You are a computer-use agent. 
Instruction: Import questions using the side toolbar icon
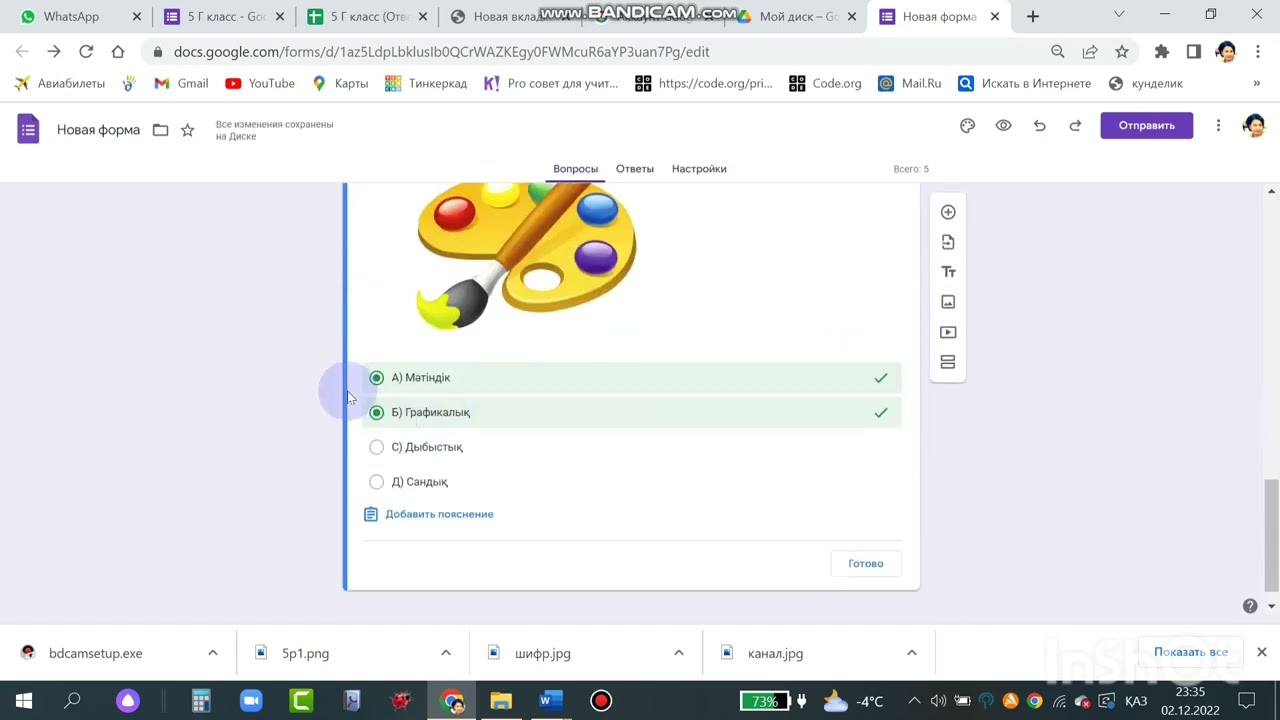pyautogui.click(x=948, y=242)
